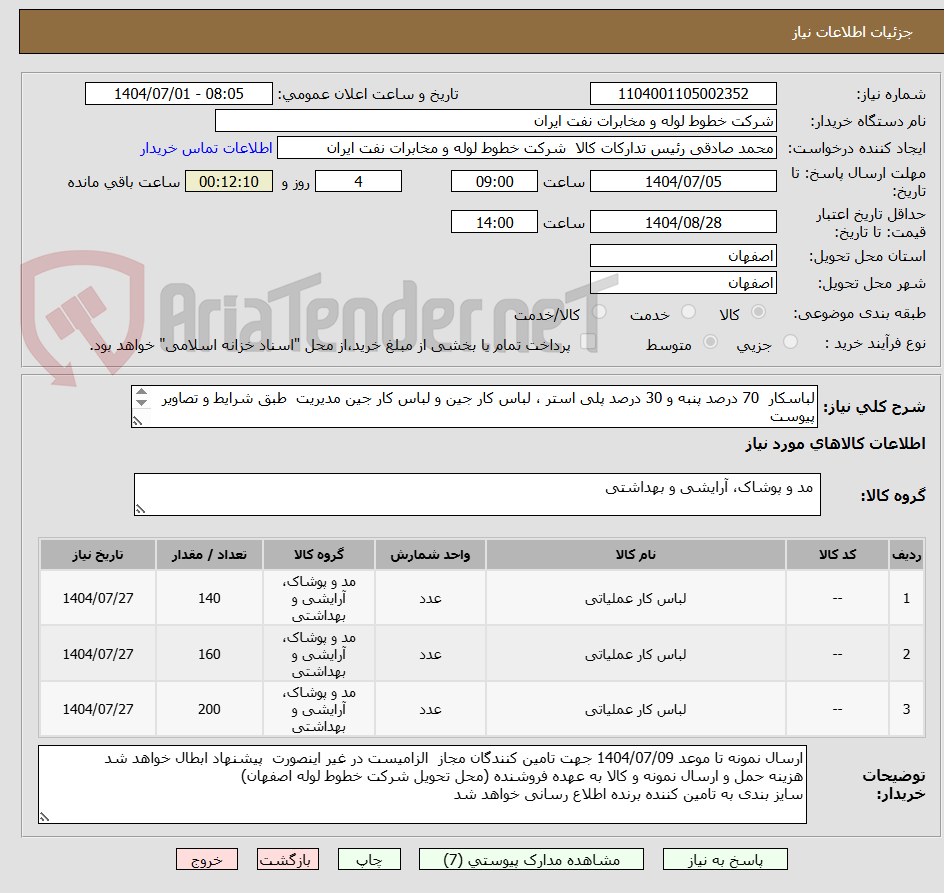Click the شماره نیاز number field
This screenshot has height=893, width=944.
(x=683, y=94)
